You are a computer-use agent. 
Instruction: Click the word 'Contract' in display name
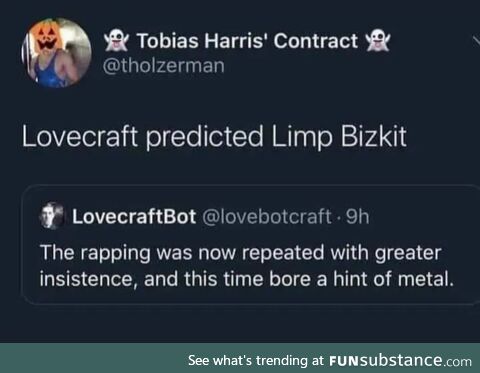[316, 41]
